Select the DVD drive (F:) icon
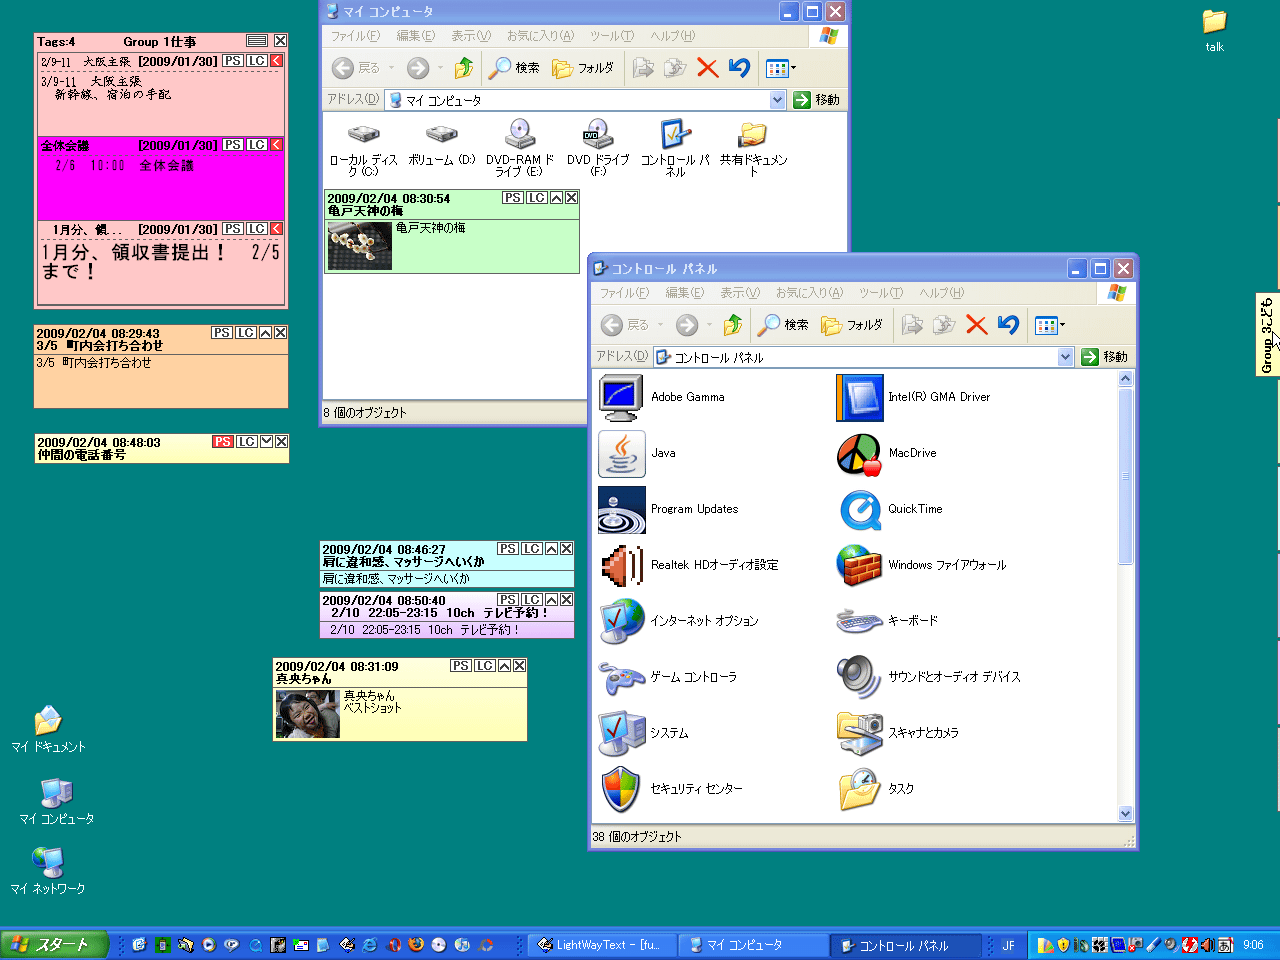This screenshot has height=960, width=1280. point(597,134)
